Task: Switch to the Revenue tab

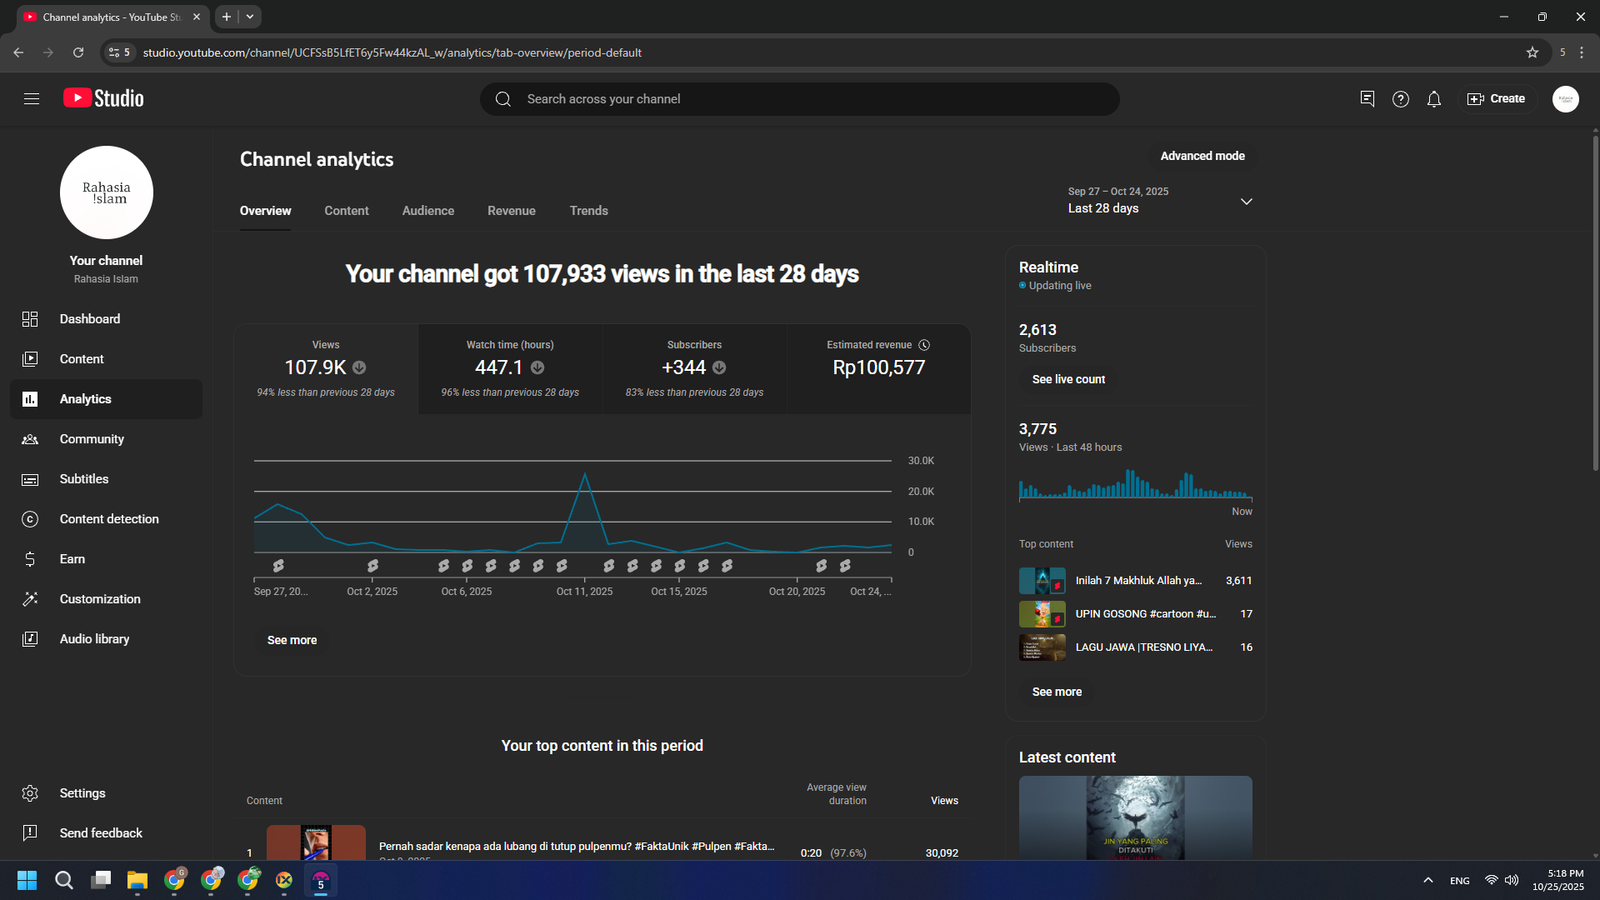Action: click(511, 211)
